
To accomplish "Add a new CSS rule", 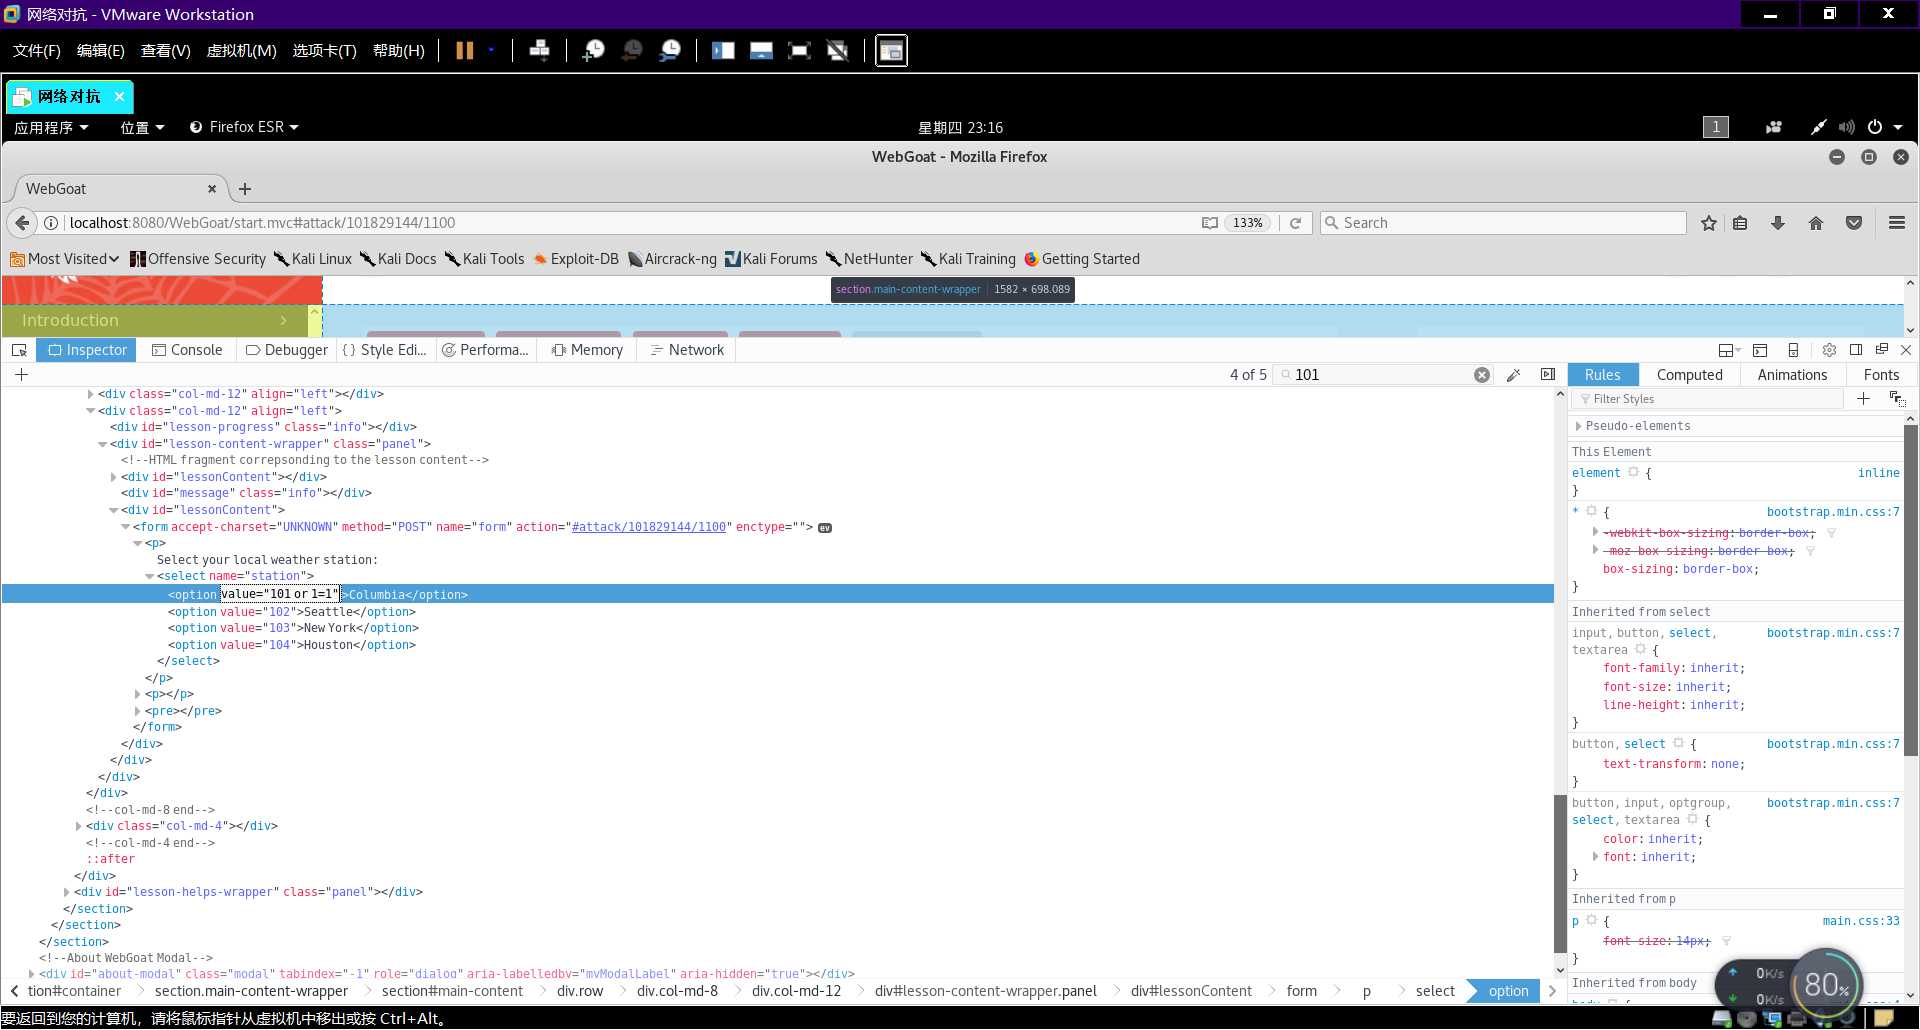I will click(x=1863, y=399).
